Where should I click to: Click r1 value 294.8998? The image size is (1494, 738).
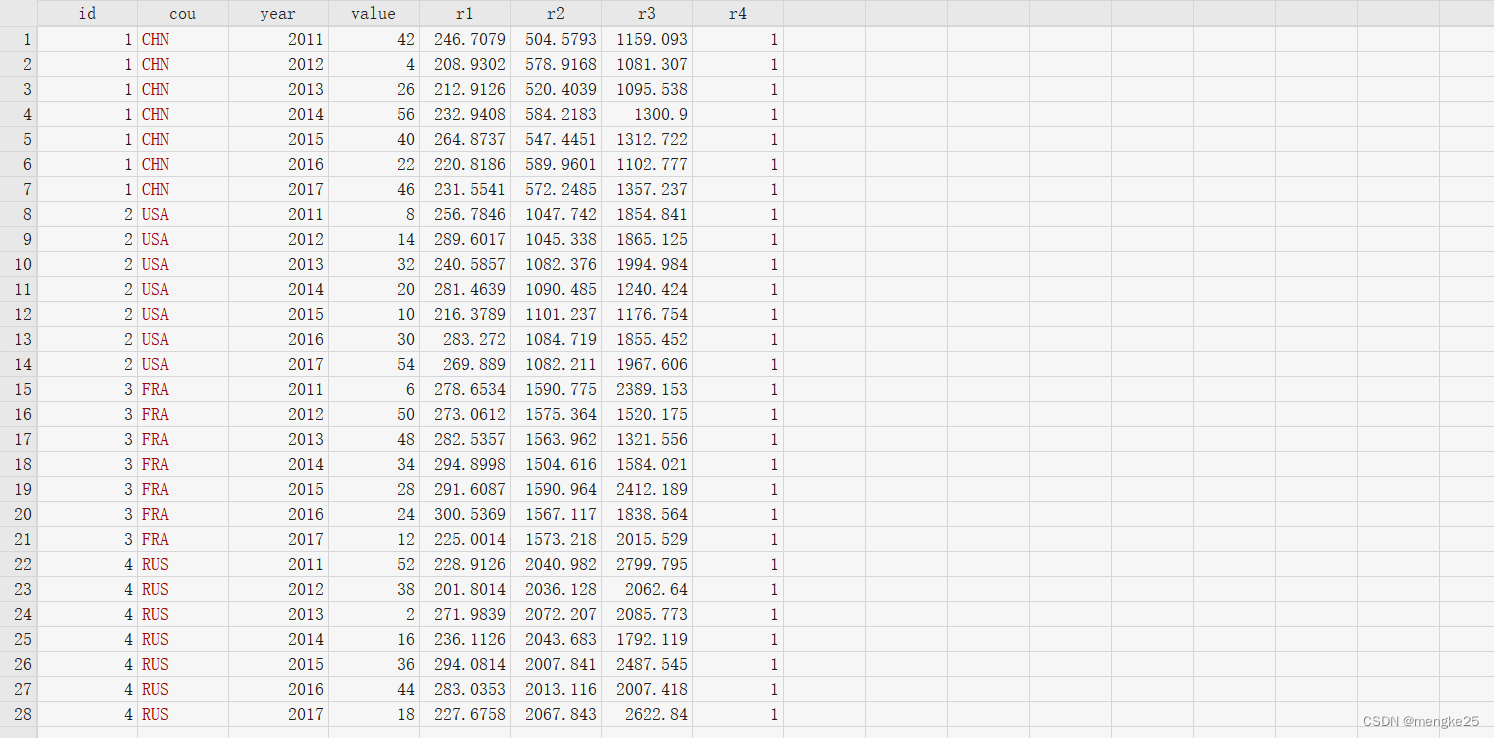click(x=465, y=464)
